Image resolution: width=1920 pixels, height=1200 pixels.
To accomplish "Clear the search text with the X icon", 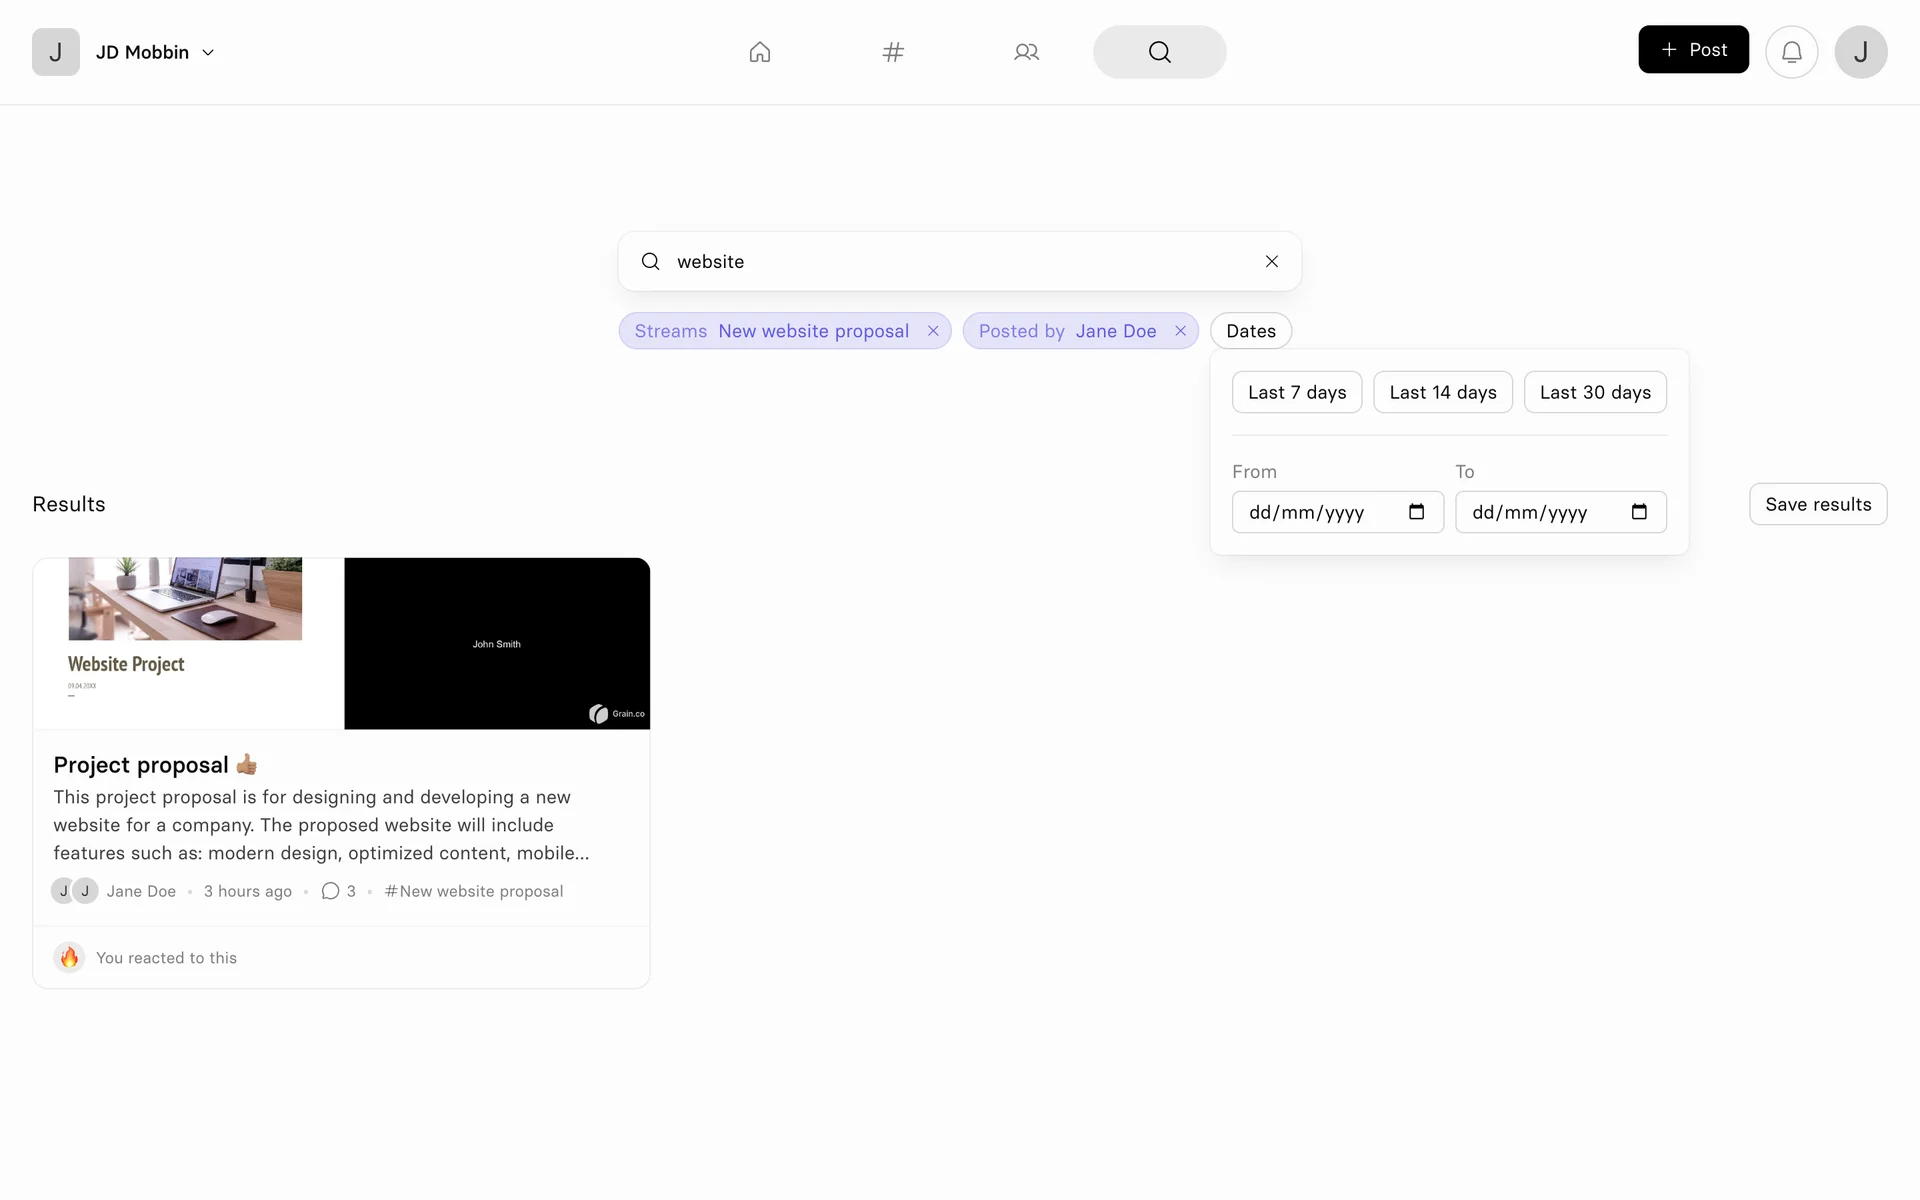I will (1271, 261).
